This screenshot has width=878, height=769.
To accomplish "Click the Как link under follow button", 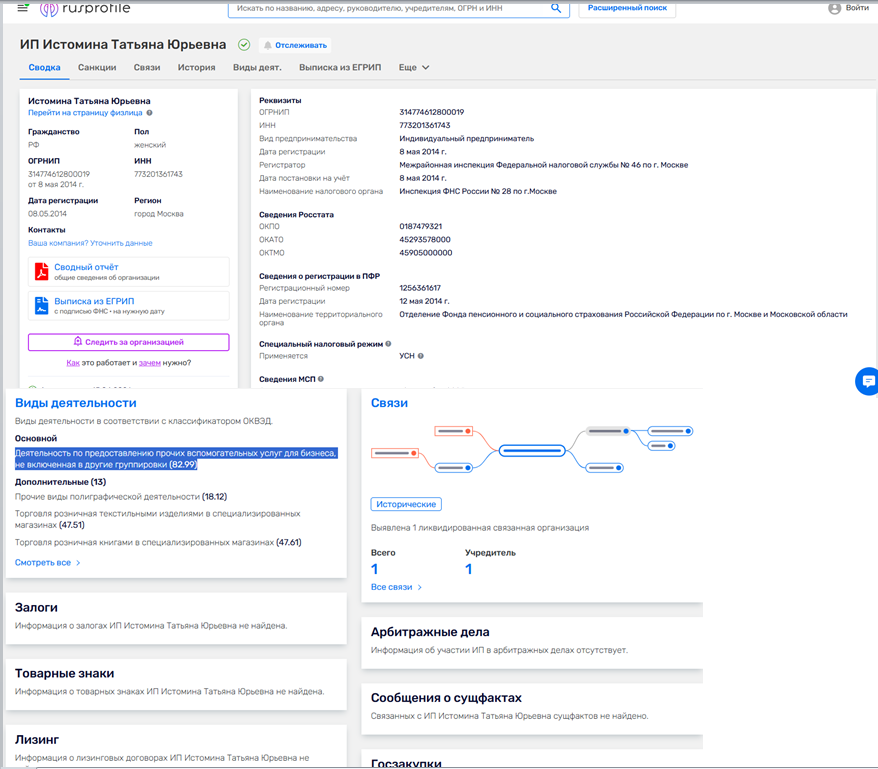I will point(73,363).
